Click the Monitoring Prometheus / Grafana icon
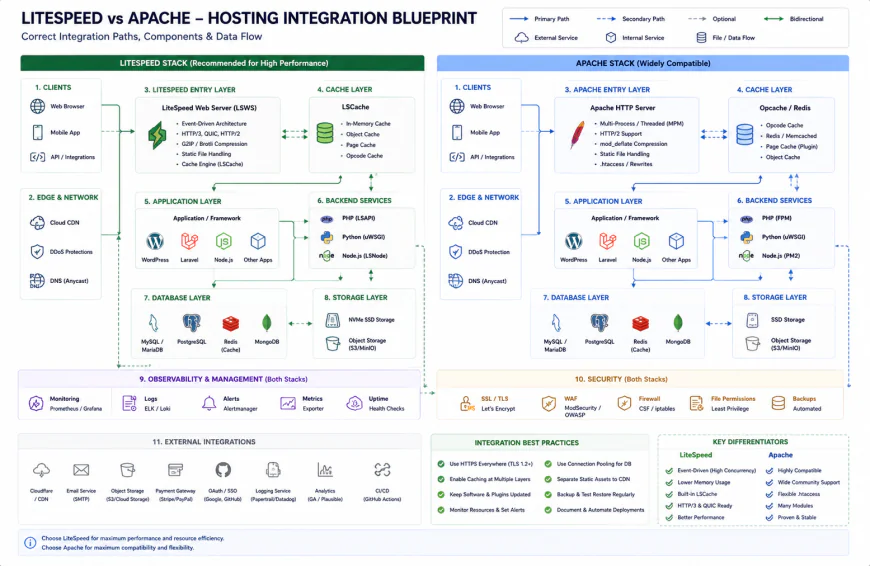Image resolution: width=870 pixels, height=566 pixels. (x=36, y=403)
